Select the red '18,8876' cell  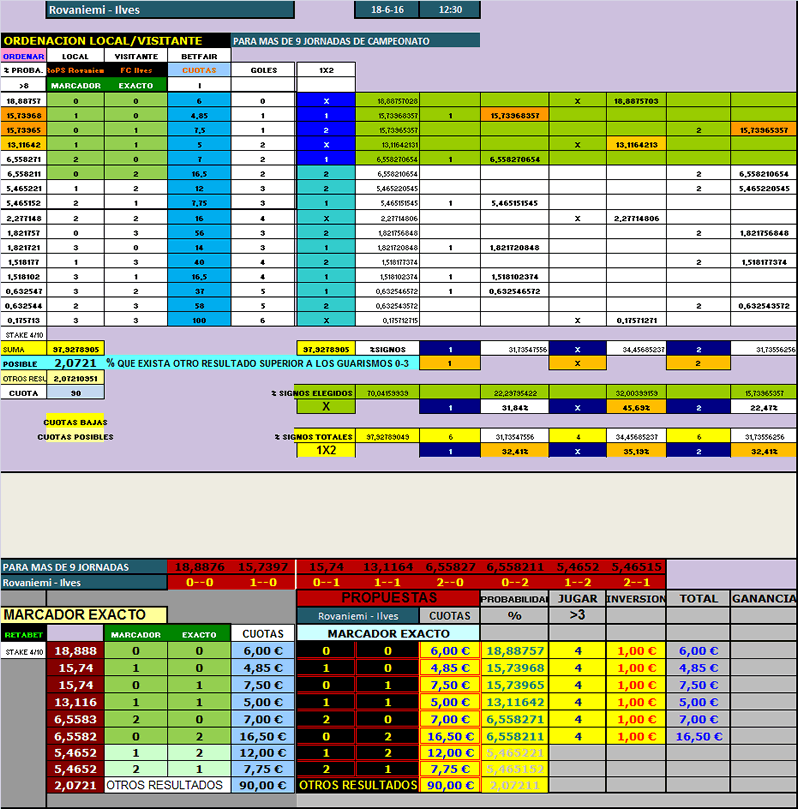tap(200, 567)
